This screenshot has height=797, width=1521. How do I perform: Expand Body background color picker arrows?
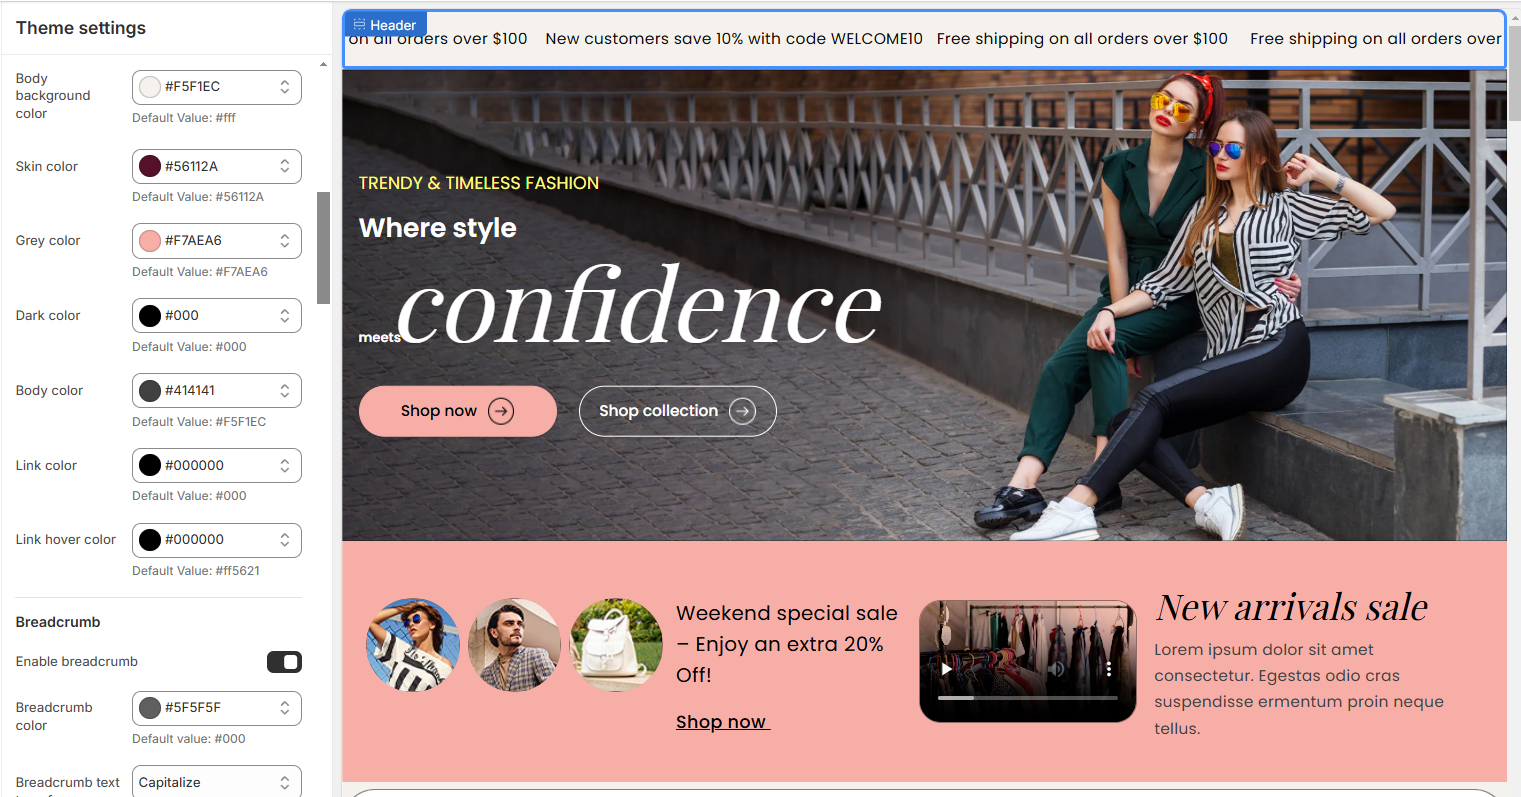[x=285, y=87]
